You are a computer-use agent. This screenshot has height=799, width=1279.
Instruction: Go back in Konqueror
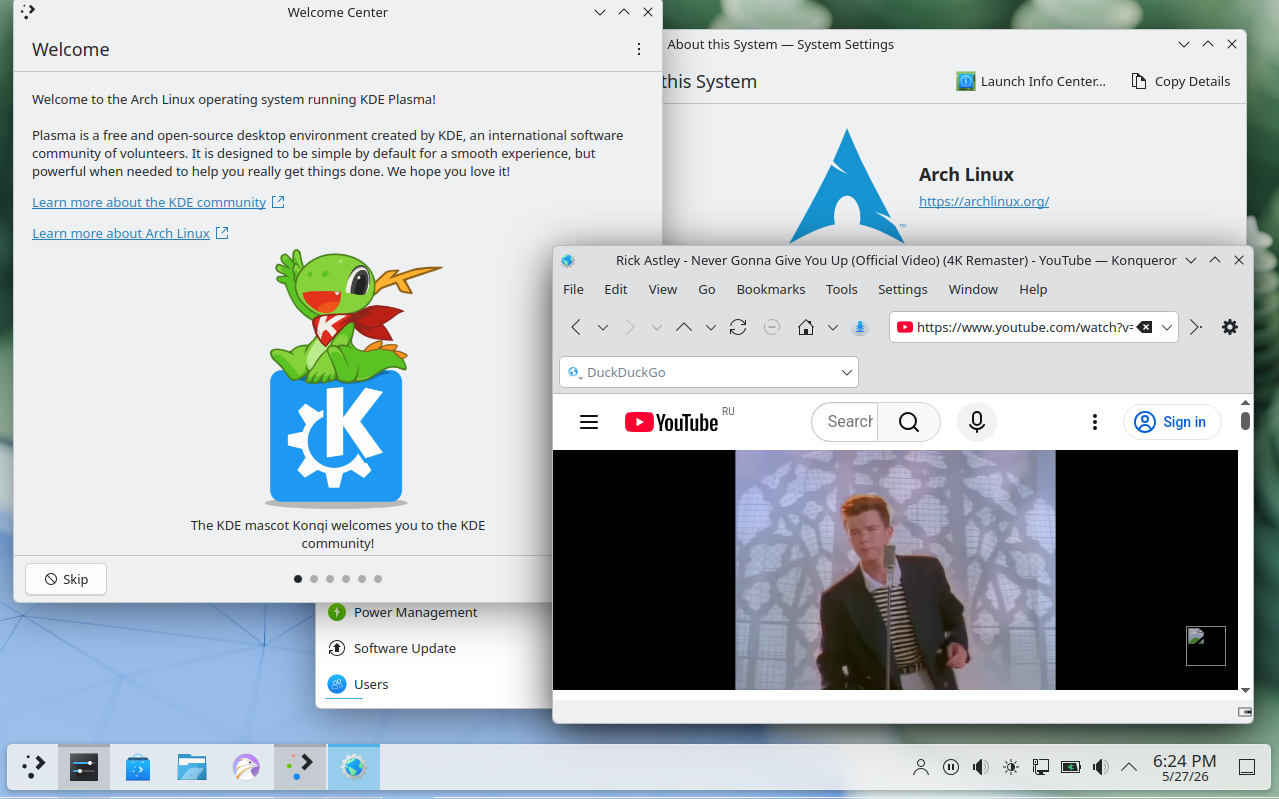click(x=576, y=327)
